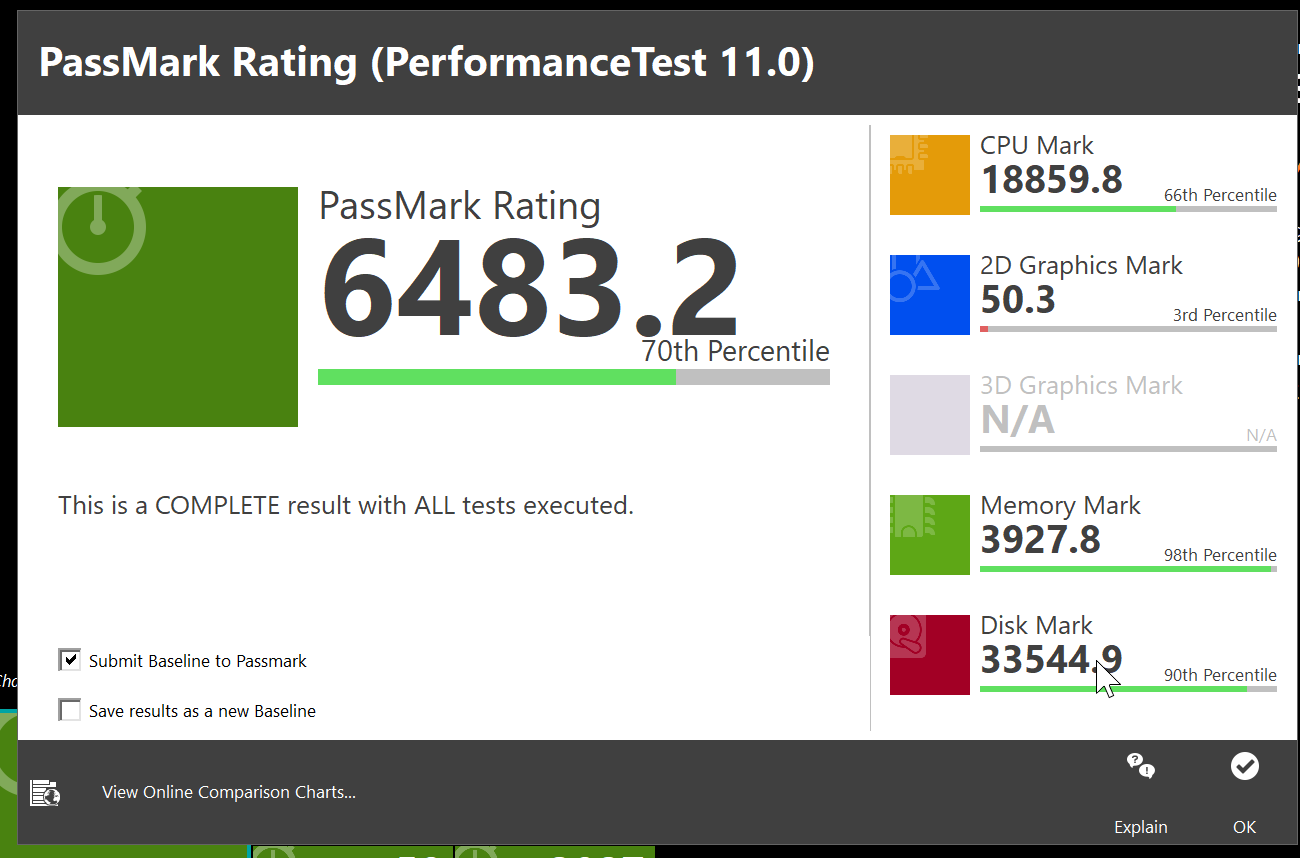Viewport: 1300px width, 858px height.
Task: Click the large green PassMark Rating stopwatch tile
Action: (178, 307)
